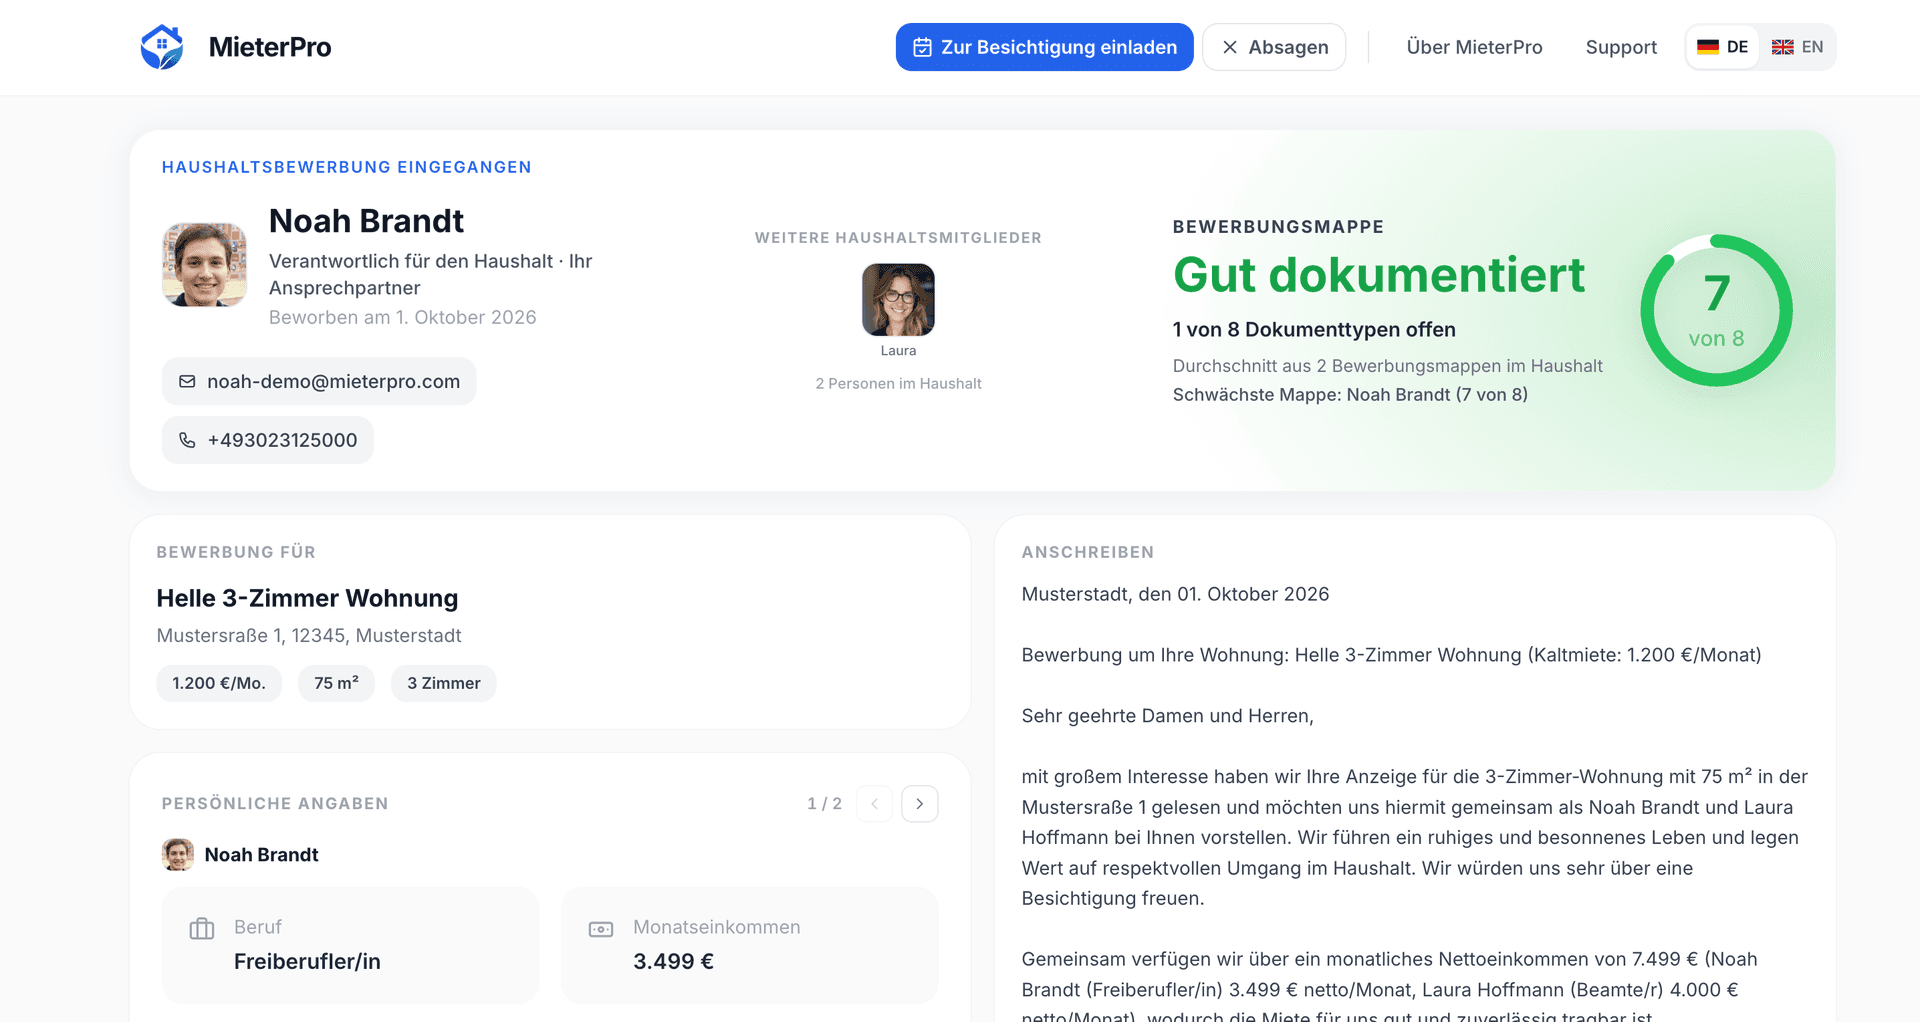The image size is (1920, 1022).
Task: Decline application with Absagen button
Action: 1274,47
